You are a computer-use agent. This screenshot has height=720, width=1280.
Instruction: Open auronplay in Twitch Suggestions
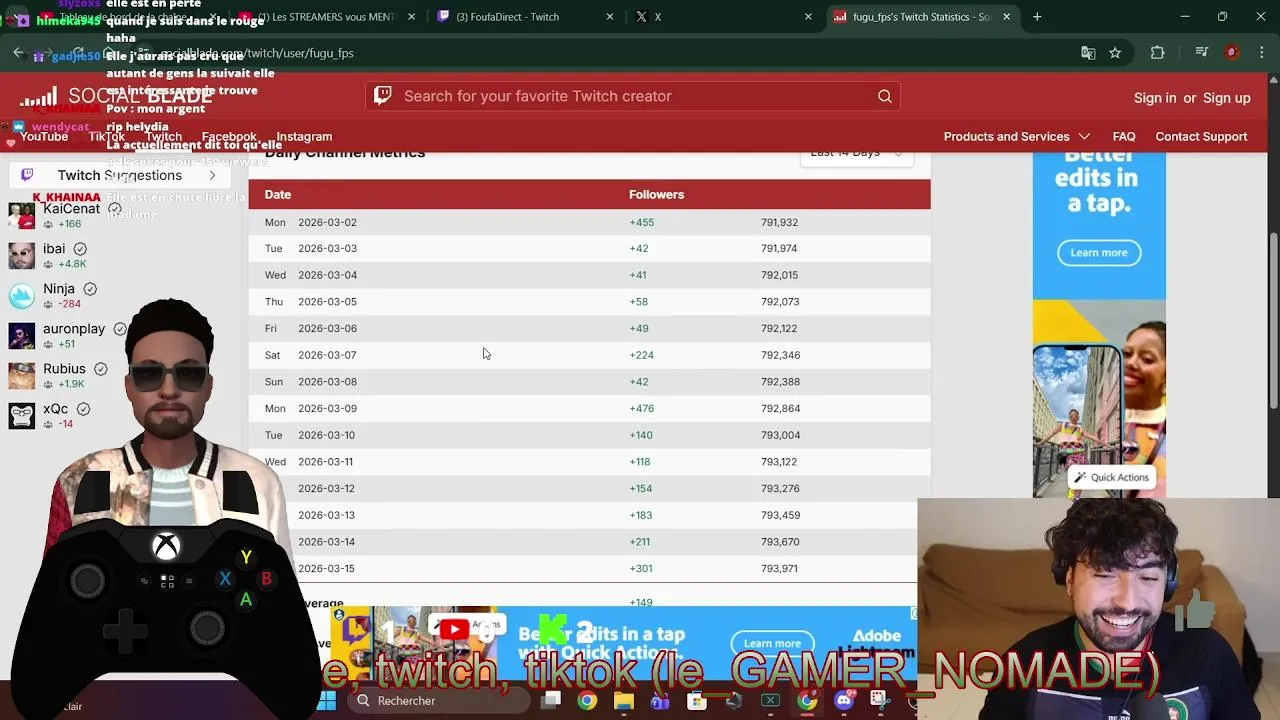tap(74, 328)
